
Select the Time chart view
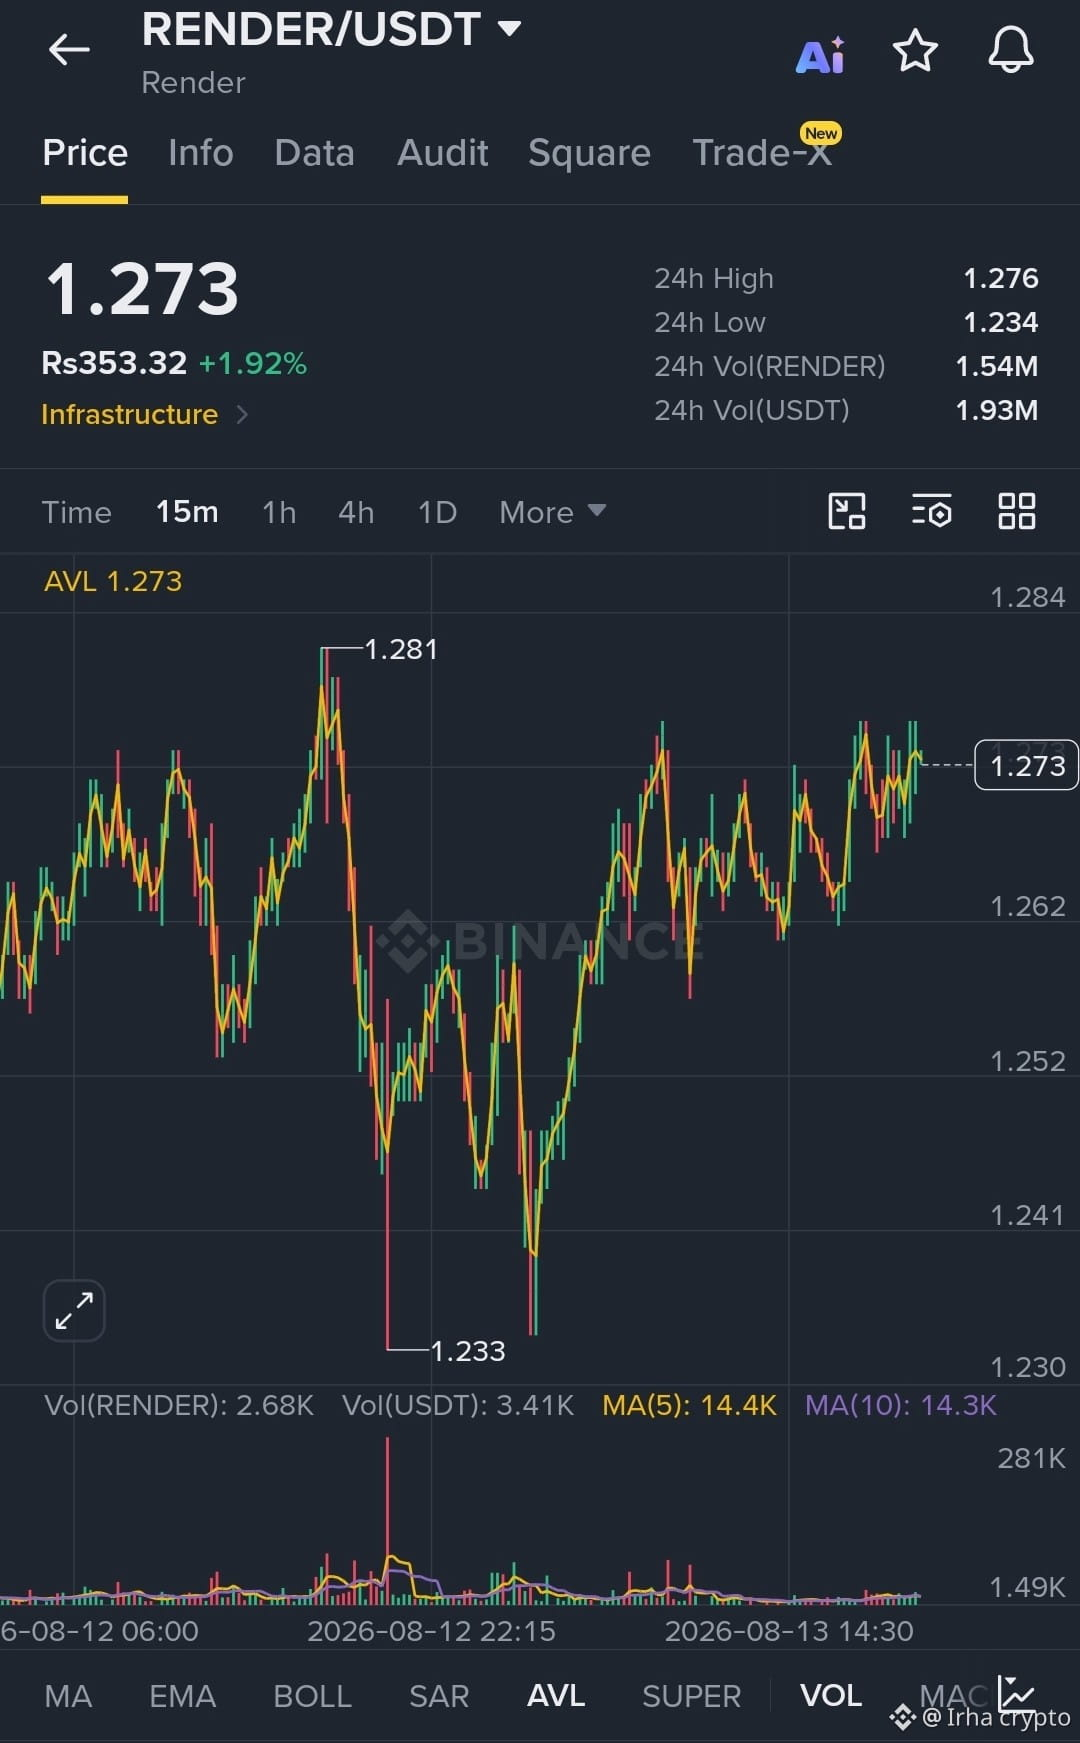(x=76, y=512)
